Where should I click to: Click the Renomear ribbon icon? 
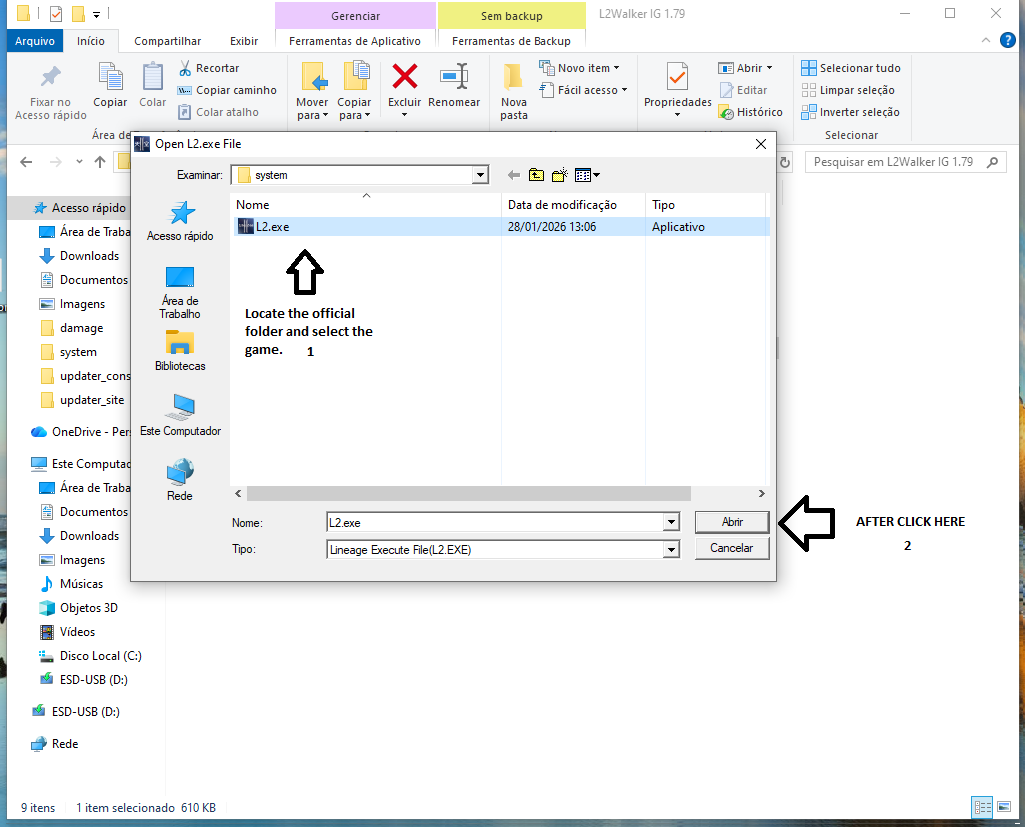click(x=454, y=76)
